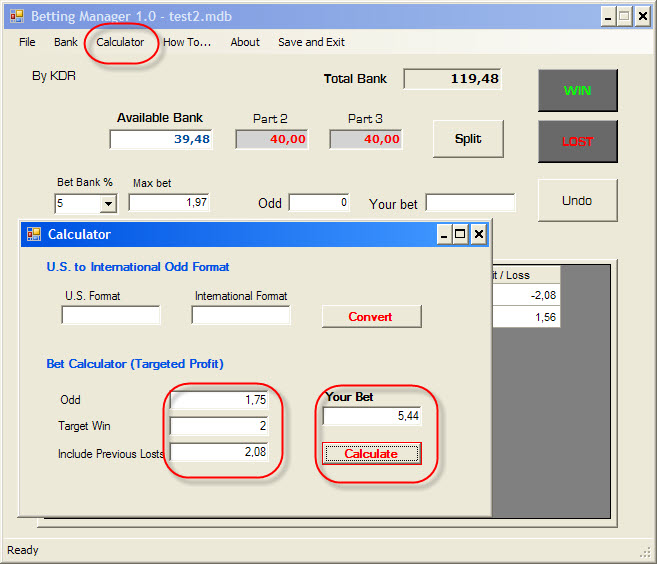Click the By KDR label
Screen dimensions: 657x564
[x=54, y=76]
